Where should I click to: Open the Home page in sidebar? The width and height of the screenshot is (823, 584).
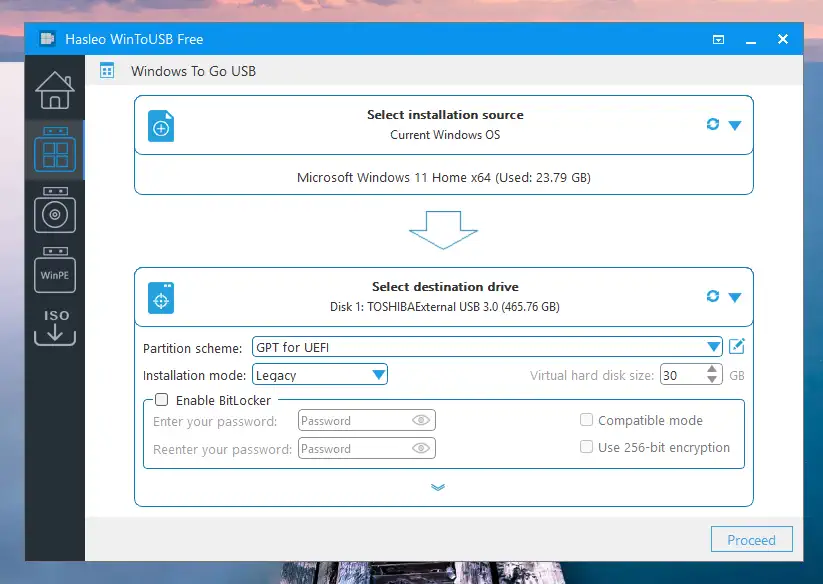pyautogui.click(x=55, y=90)
